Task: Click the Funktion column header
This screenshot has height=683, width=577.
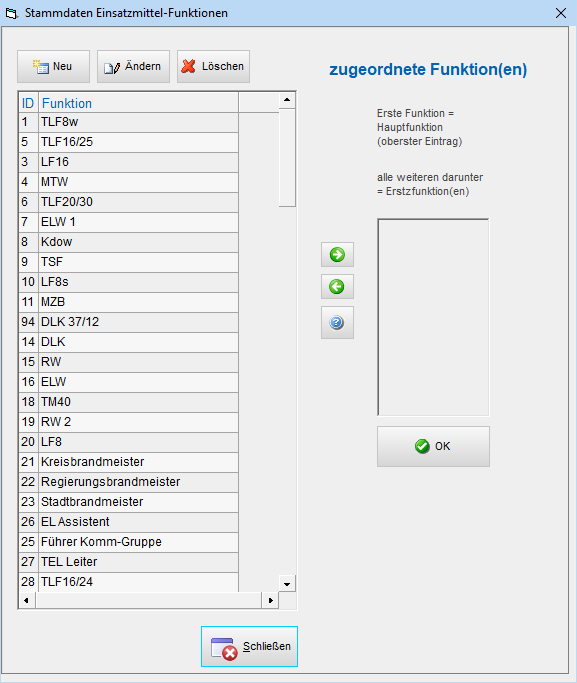Action: (x=138, y=103)
